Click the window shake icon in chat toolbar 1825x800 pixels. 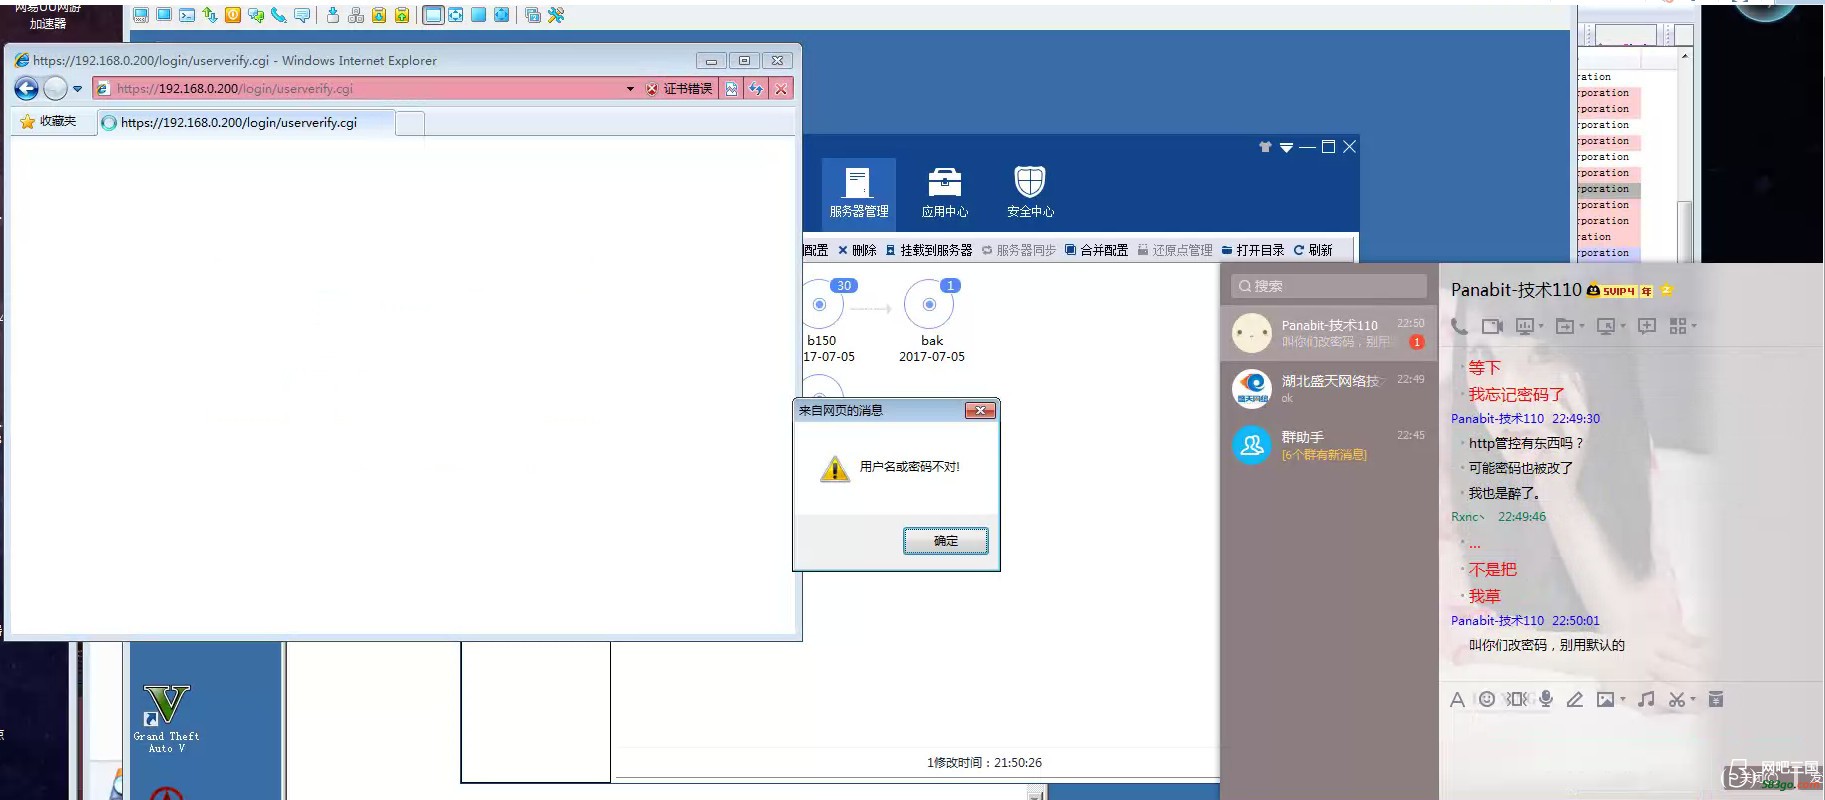tap(1517, 699)
